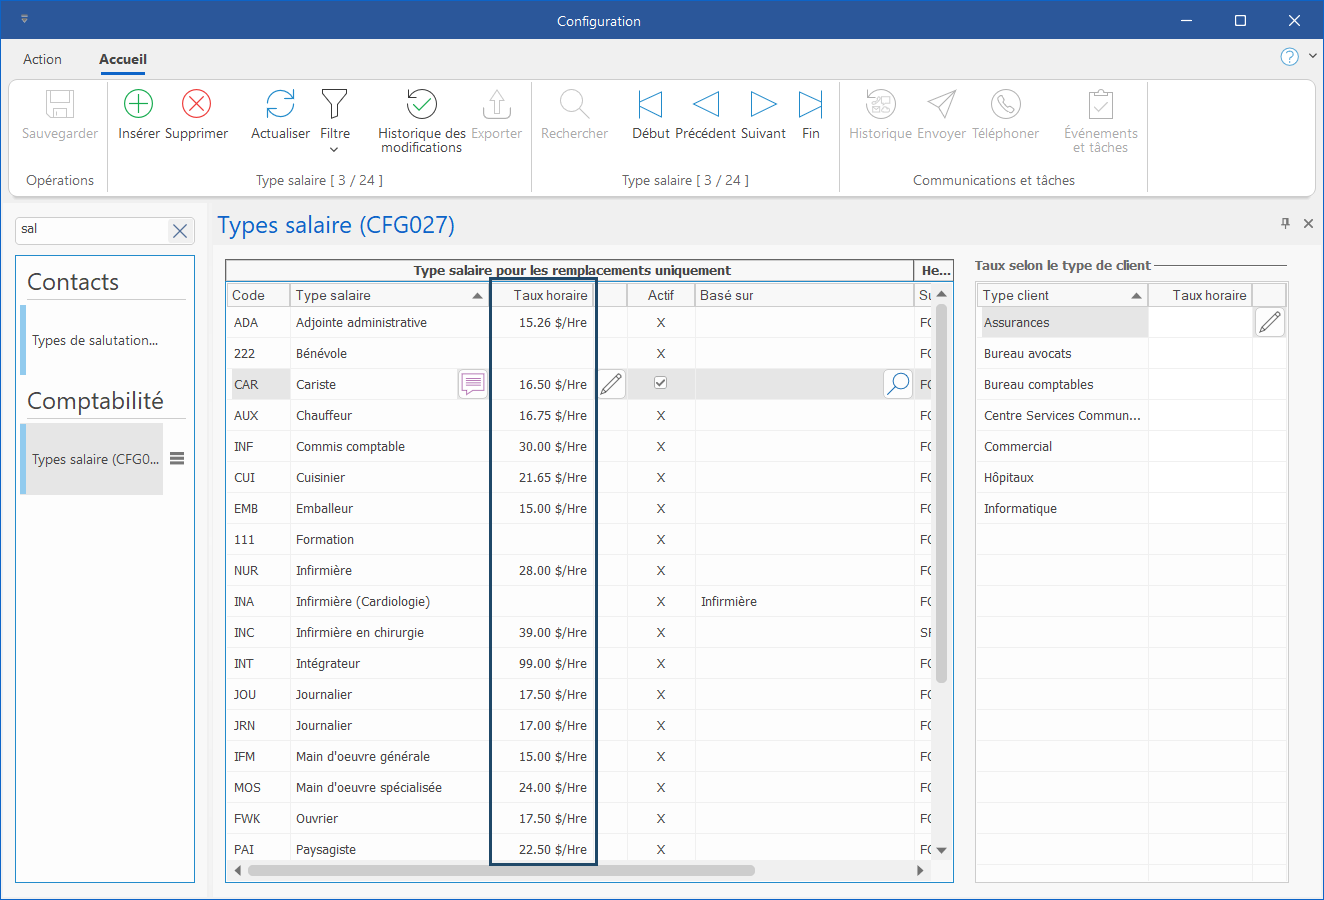Jump to first record with Début
Viewport: 1324px width, 900px height.
[650, 104]
